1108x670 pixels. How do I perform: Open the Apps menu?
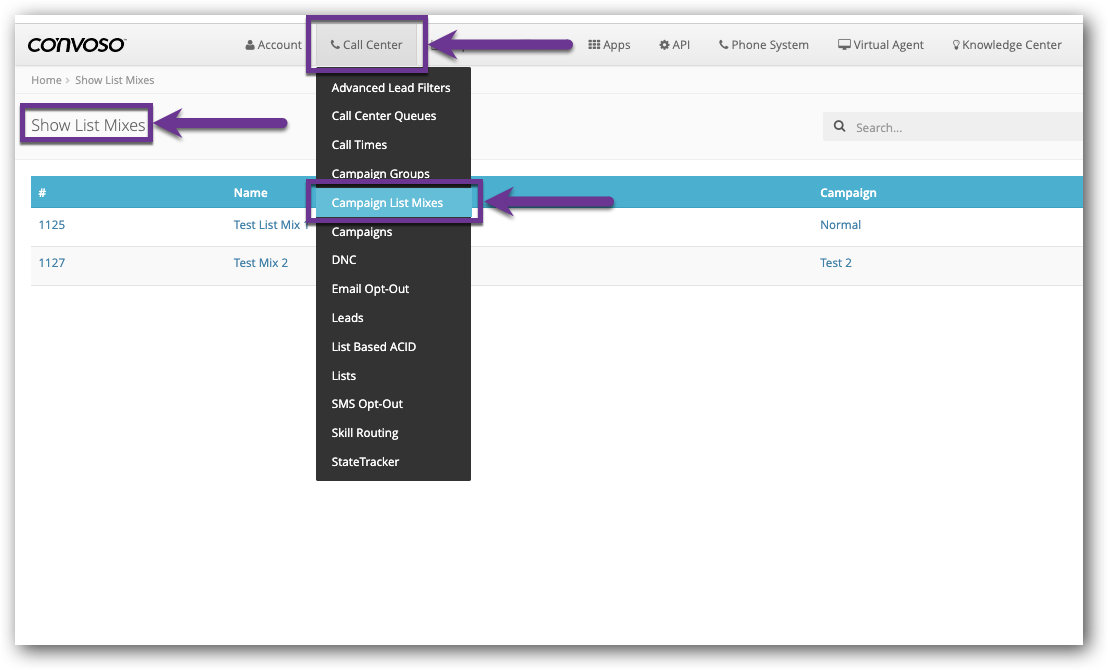(x=609, y=45)
